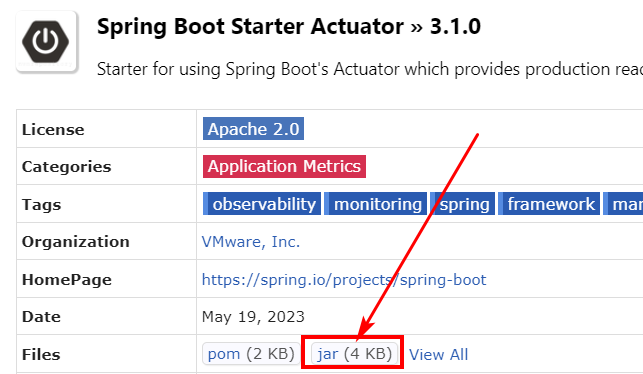Click the May 19, 2023 date value
This screenshot has width=643, height=374.
[x=253, y=317]
